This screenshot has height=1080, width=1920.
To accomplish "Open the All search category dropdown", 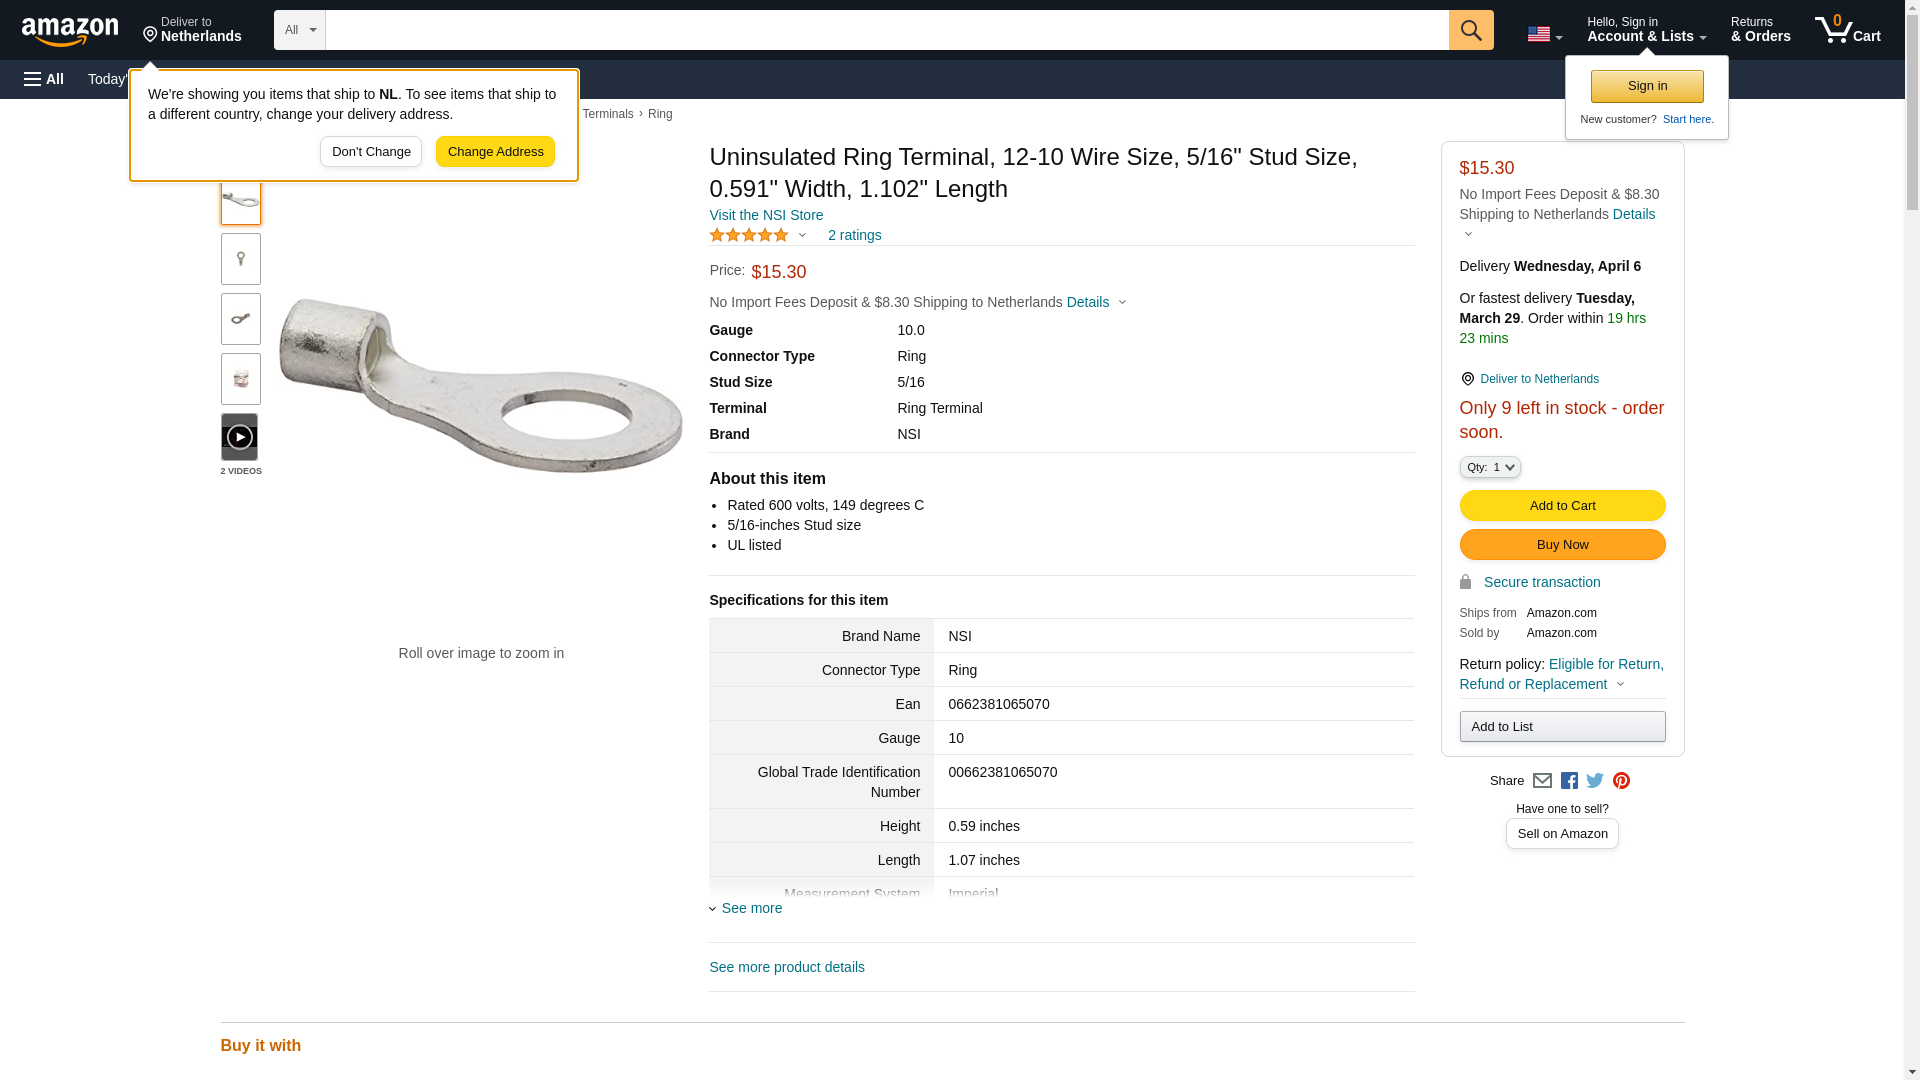I will 299,30.
